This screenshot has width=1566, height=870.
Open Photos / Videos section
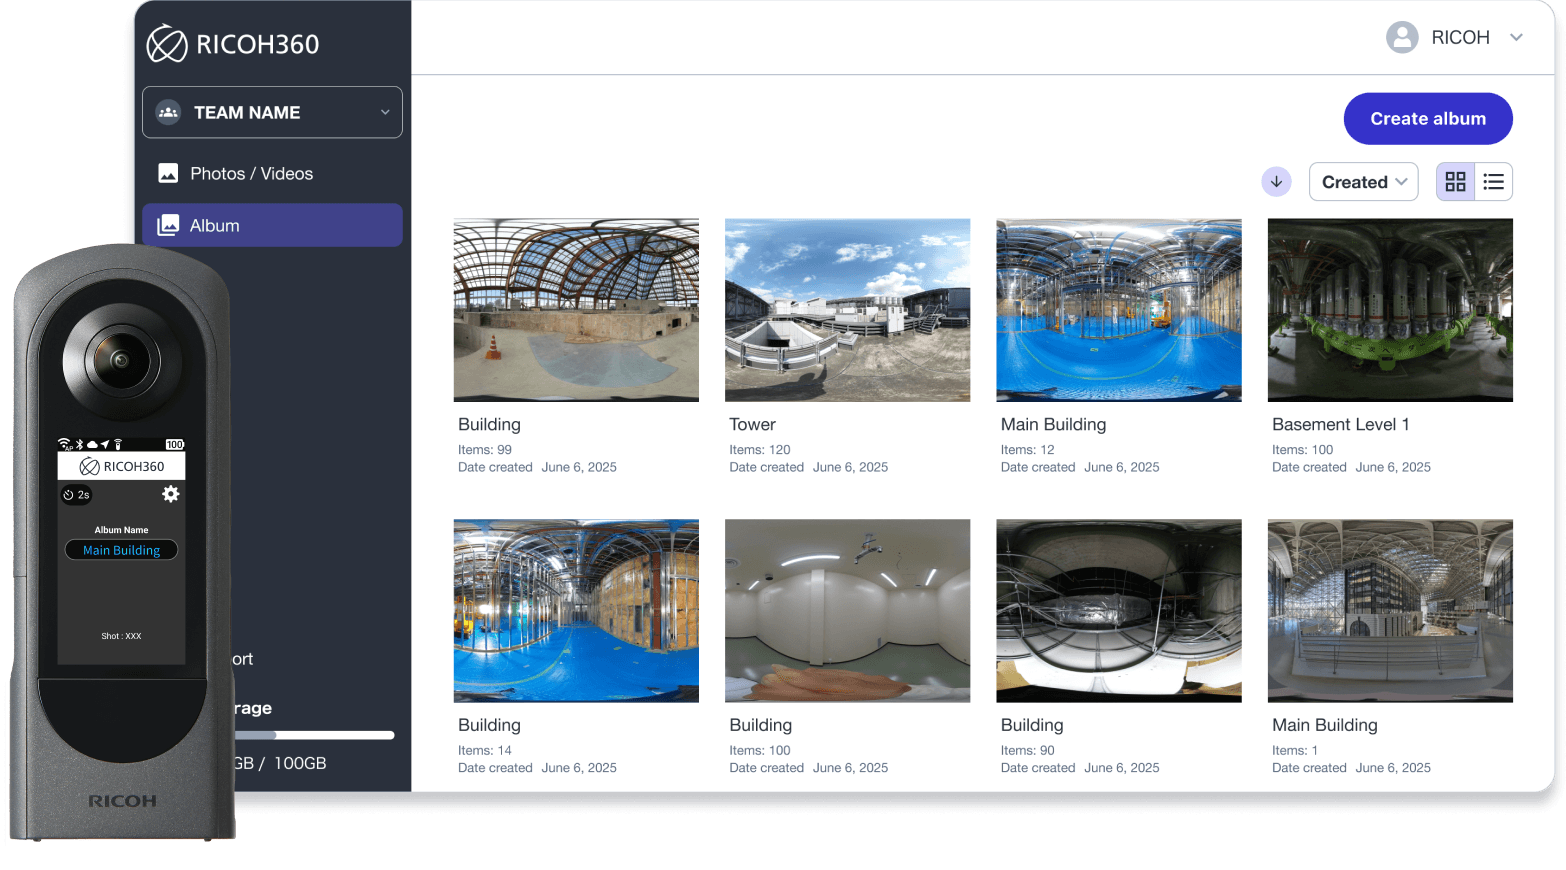[x=251, y=174]
